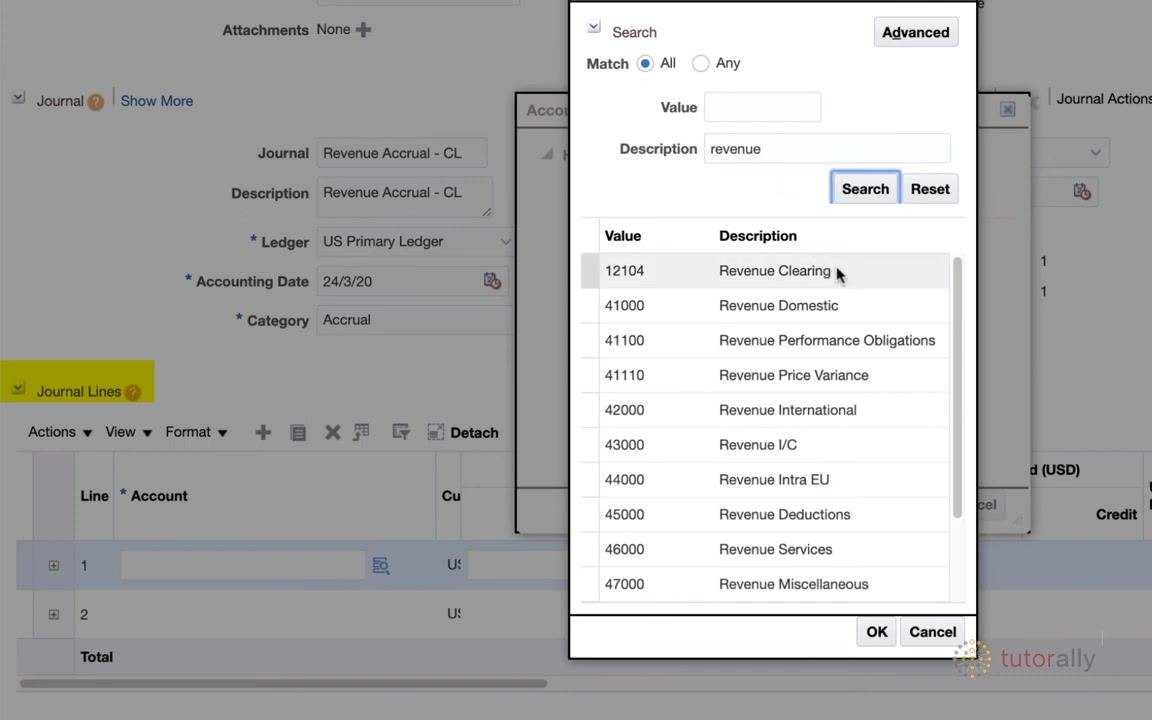The image size is (1152, 720).
Task: Click the Detach table icon
Action: coord(436,432)
